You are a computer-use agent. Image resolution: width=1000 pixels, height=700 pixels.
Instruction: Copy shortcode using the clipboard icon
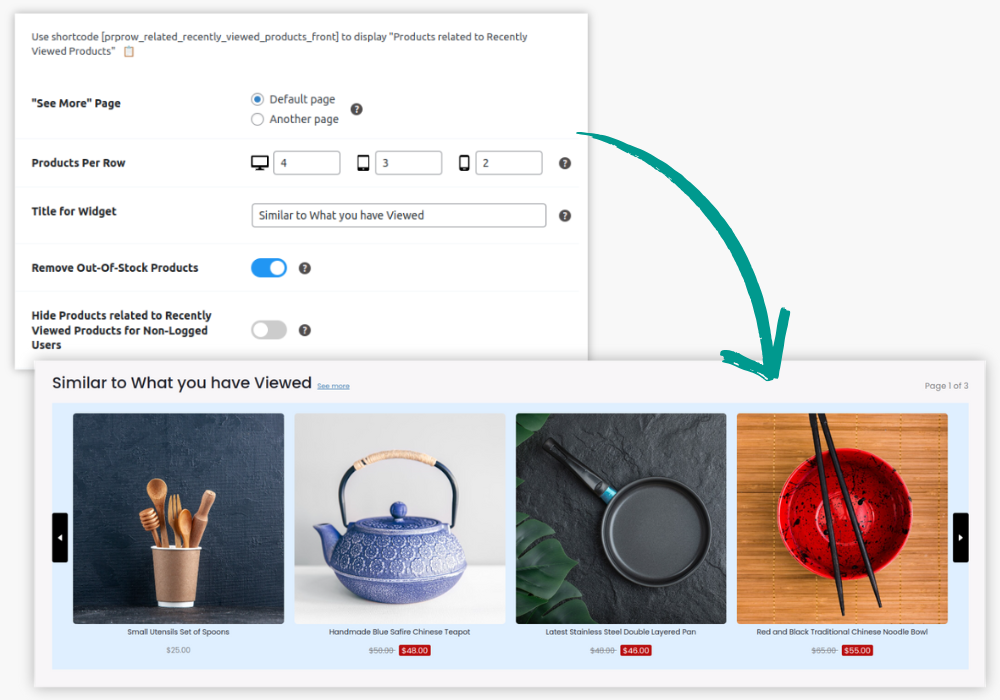point(128,51)
